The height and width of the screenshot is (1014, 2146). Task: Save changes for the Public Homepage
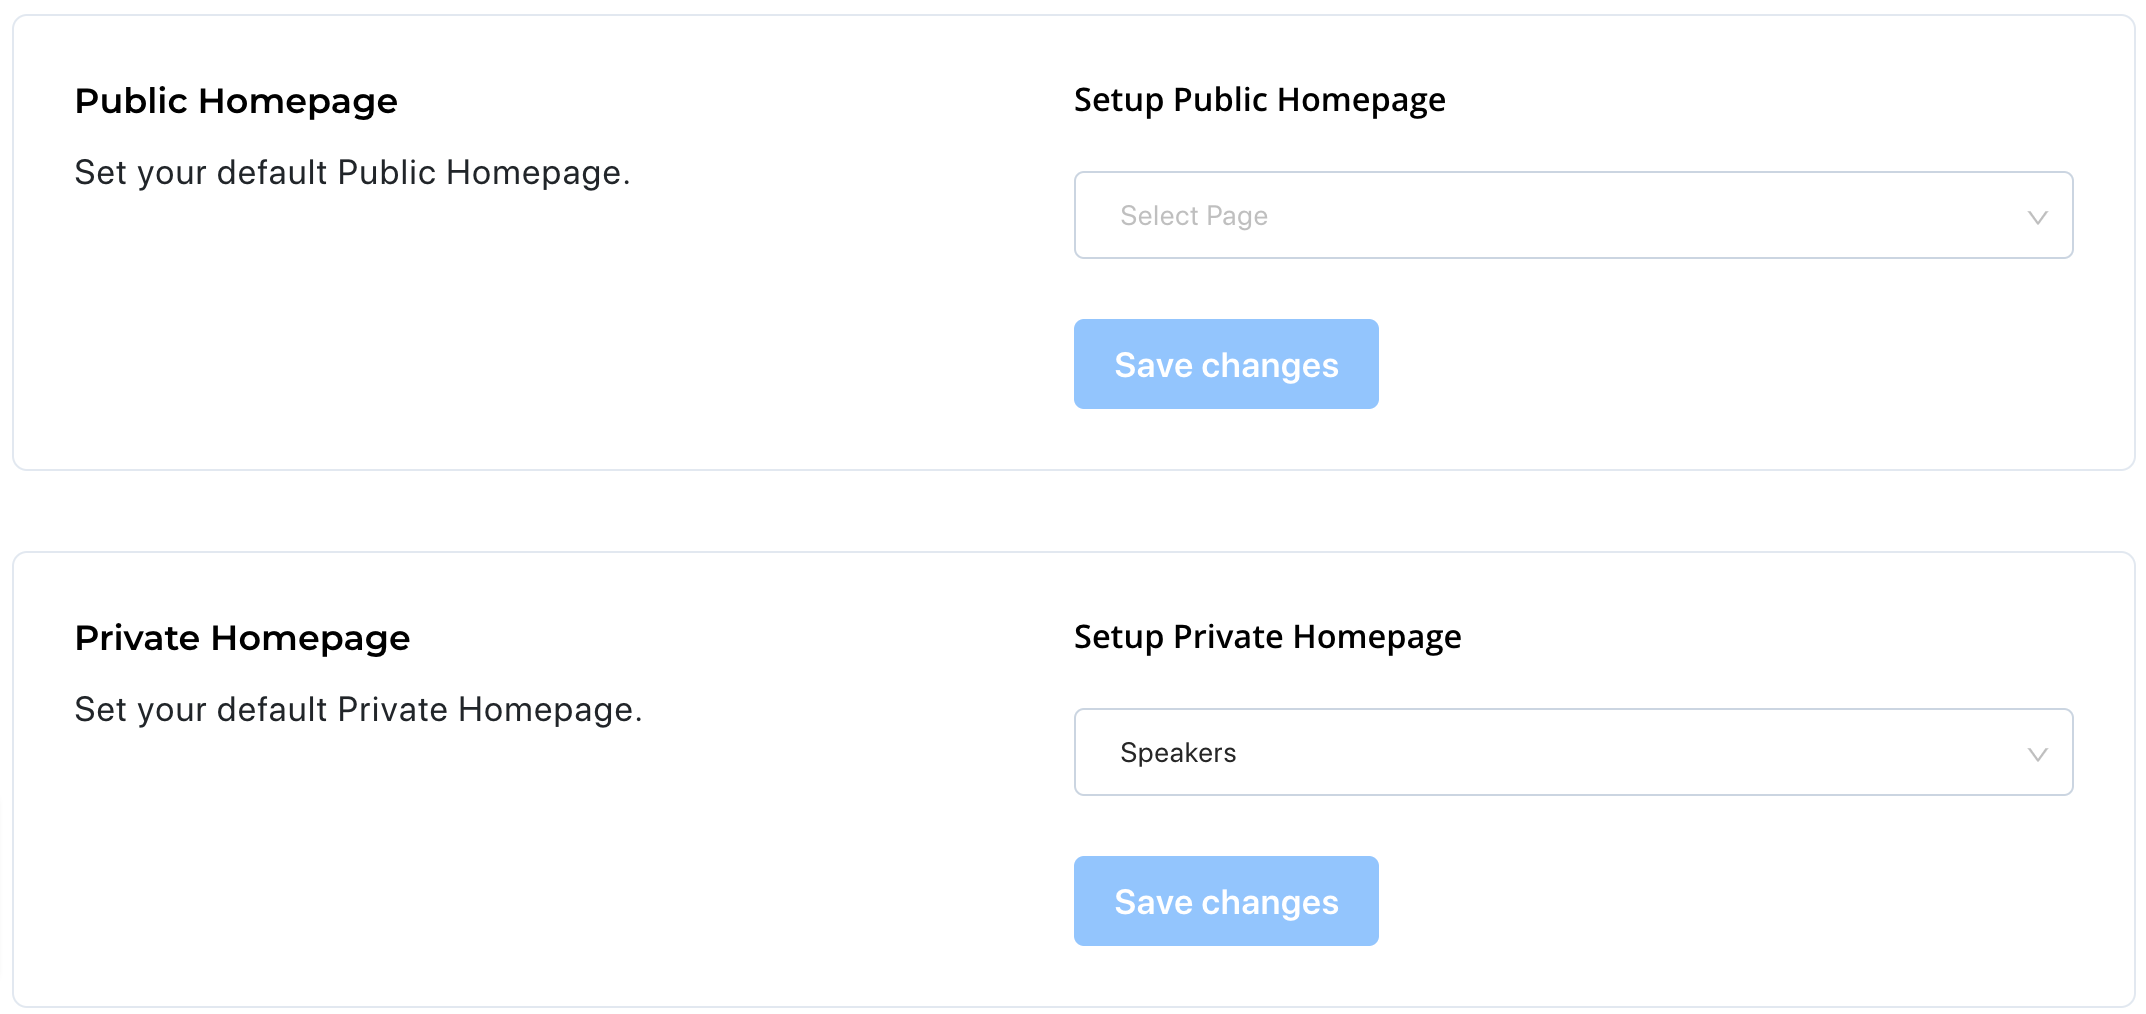pos(1226,364)
